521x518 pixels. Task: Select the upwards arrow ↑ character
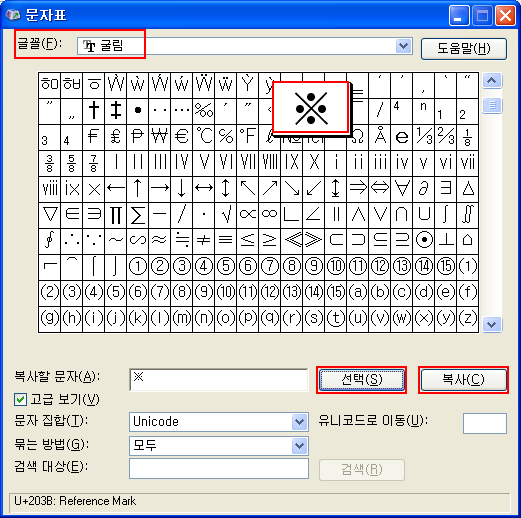138,189
